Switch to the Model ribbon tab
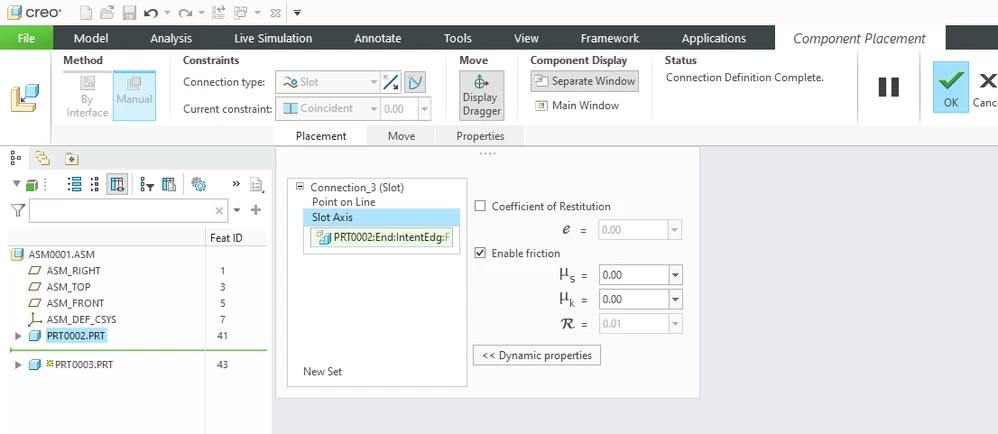The width and height of the screenshot is (998, 434). click(x=91, y=38)
